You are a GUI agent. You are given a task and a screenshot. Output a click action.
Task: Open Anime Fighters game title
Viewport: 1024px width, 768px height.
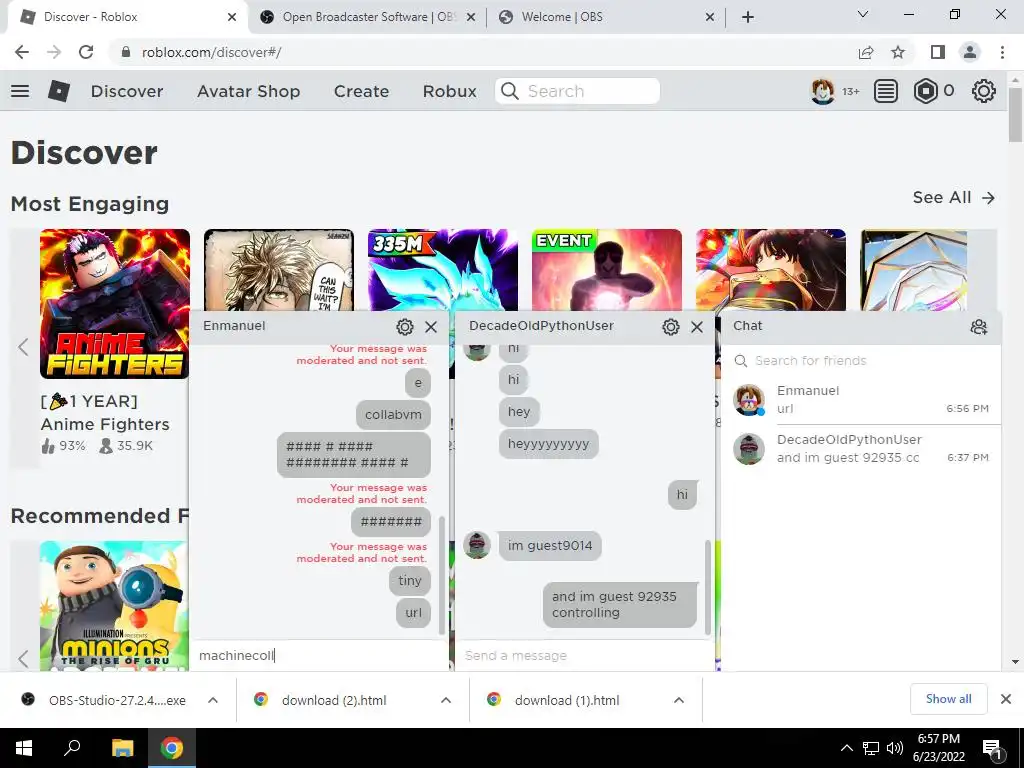[105, 413]
